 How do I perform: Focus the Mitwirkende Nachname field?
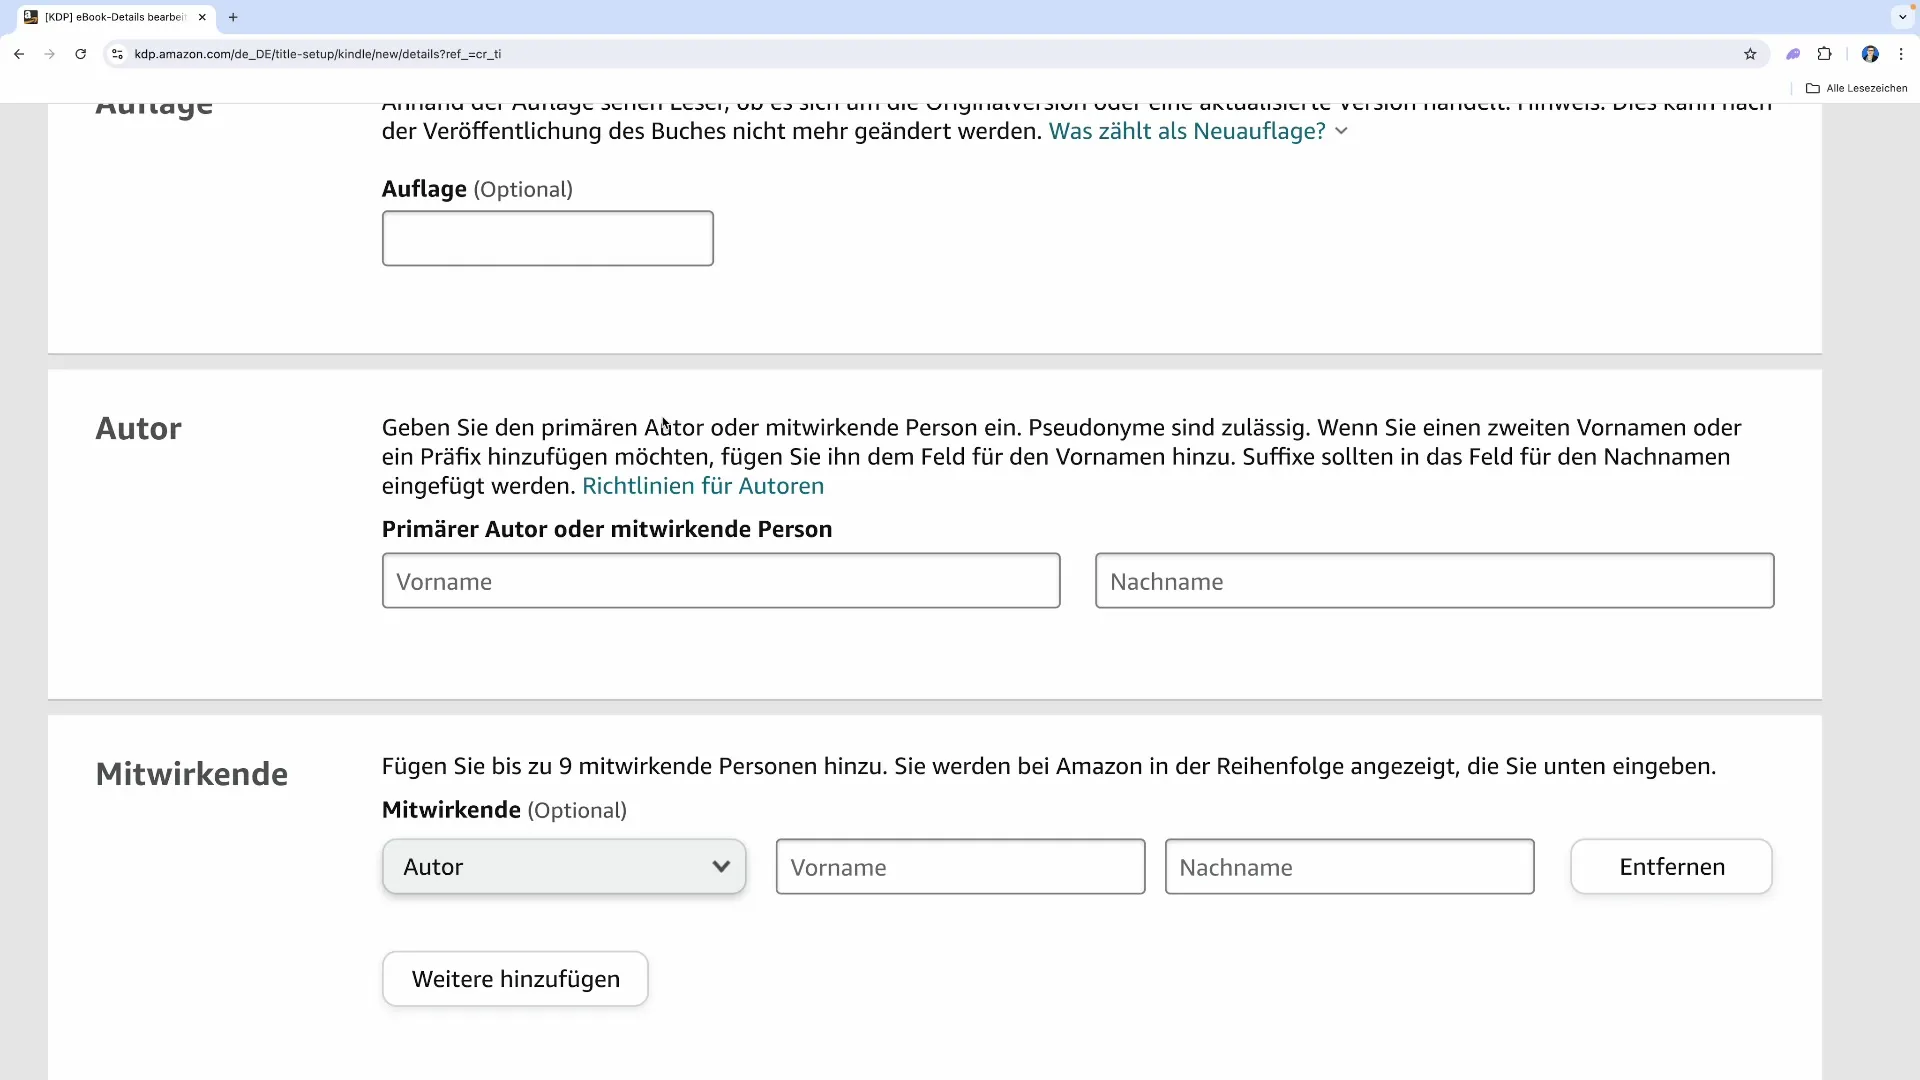click(x=1349, y=867)
